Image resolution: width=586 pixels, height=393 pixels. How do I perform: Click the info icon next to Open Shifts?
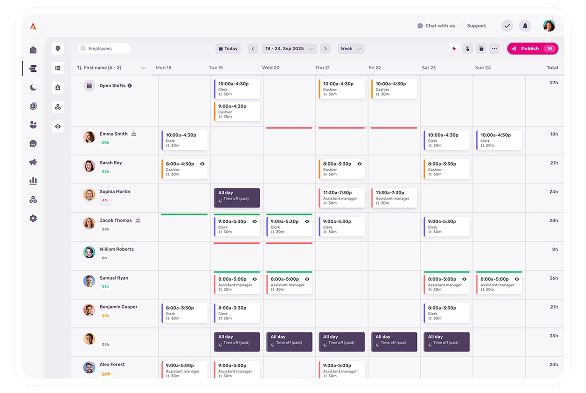(130, 86)
